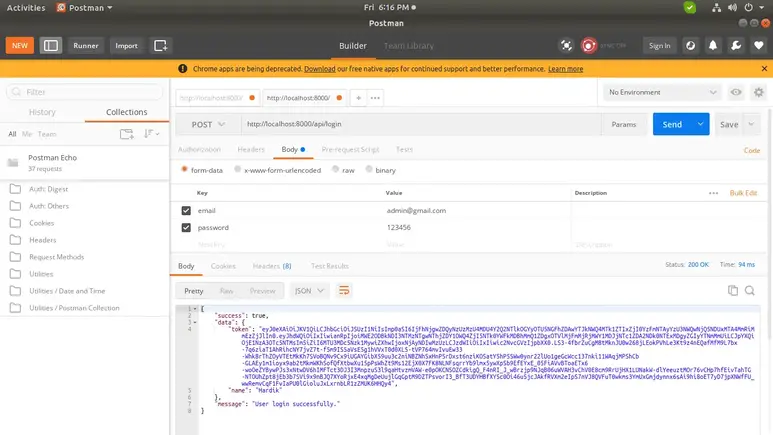Expand the No Environment dropdown

coord(661,92)
